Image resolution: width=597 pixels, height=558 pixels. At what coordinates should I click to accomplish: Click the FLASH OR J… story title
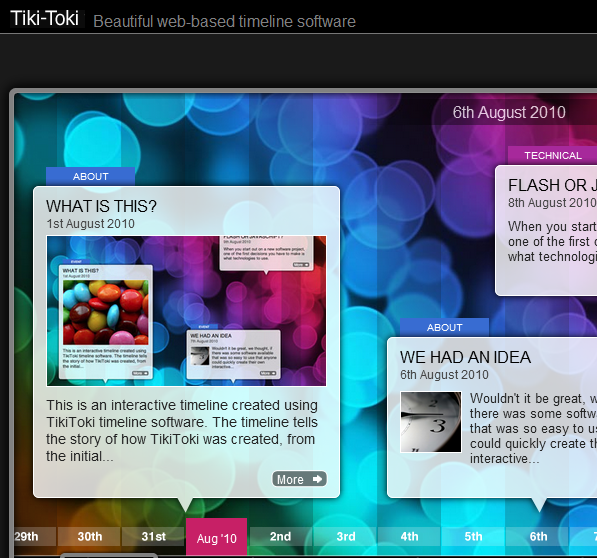click(x=552, y=185)
